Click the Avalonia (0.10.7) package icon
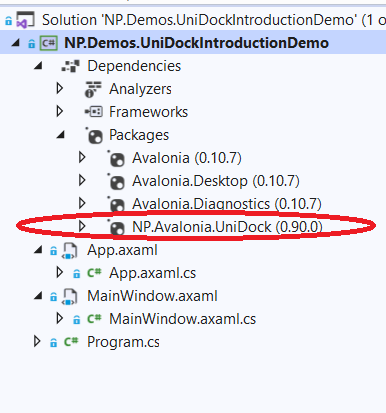The image size is (386, 413). pyautogui.click(x=117, y=159)
